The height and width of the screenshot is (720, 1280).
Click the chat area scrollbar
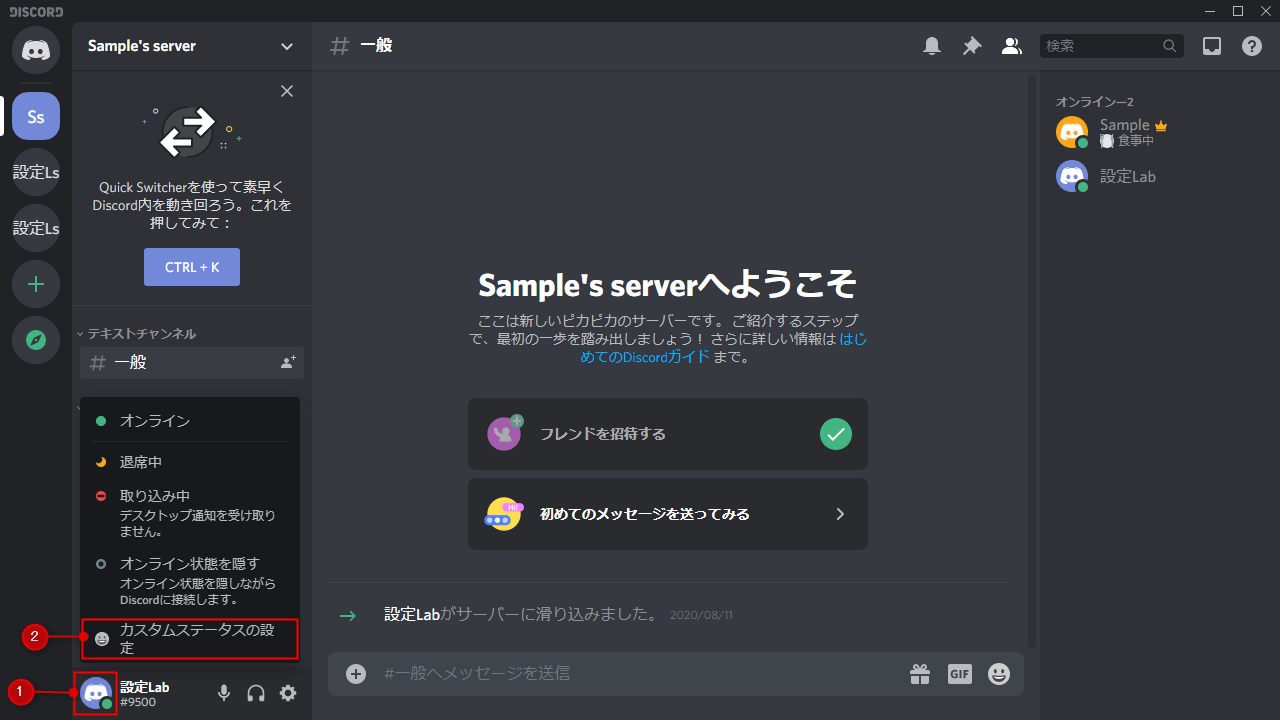pyautogui.click(x=1032, y=360)
